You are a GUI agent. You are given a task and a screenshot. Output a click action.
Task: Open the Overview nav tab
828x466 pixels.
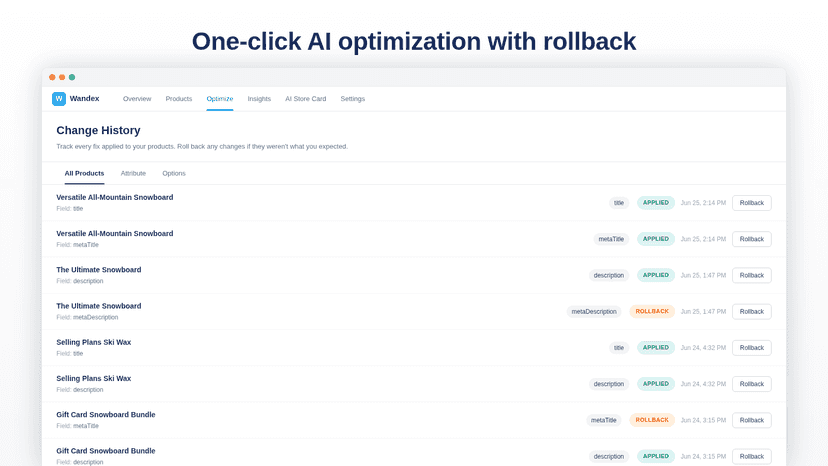click(137, 99)
